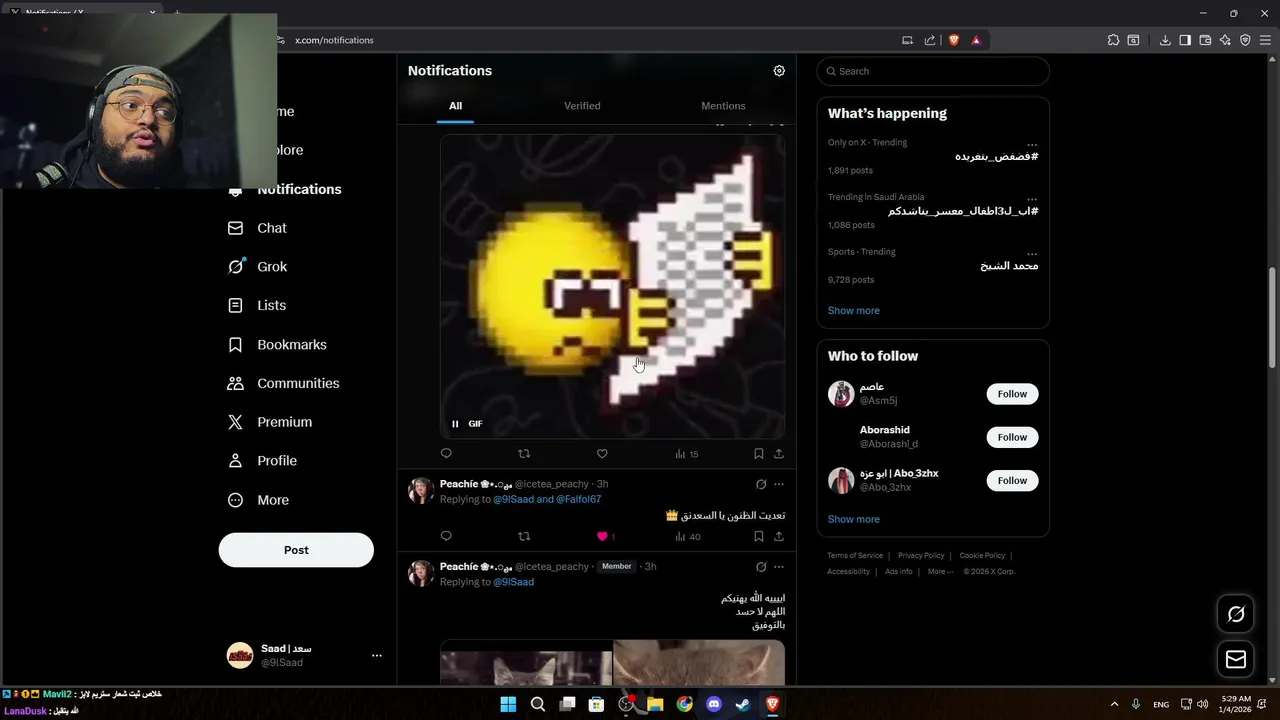Viewport: 1280px width, 720px height.
Task: Reply to Peachie's post with 40 views
Action: tap(446, 537)
